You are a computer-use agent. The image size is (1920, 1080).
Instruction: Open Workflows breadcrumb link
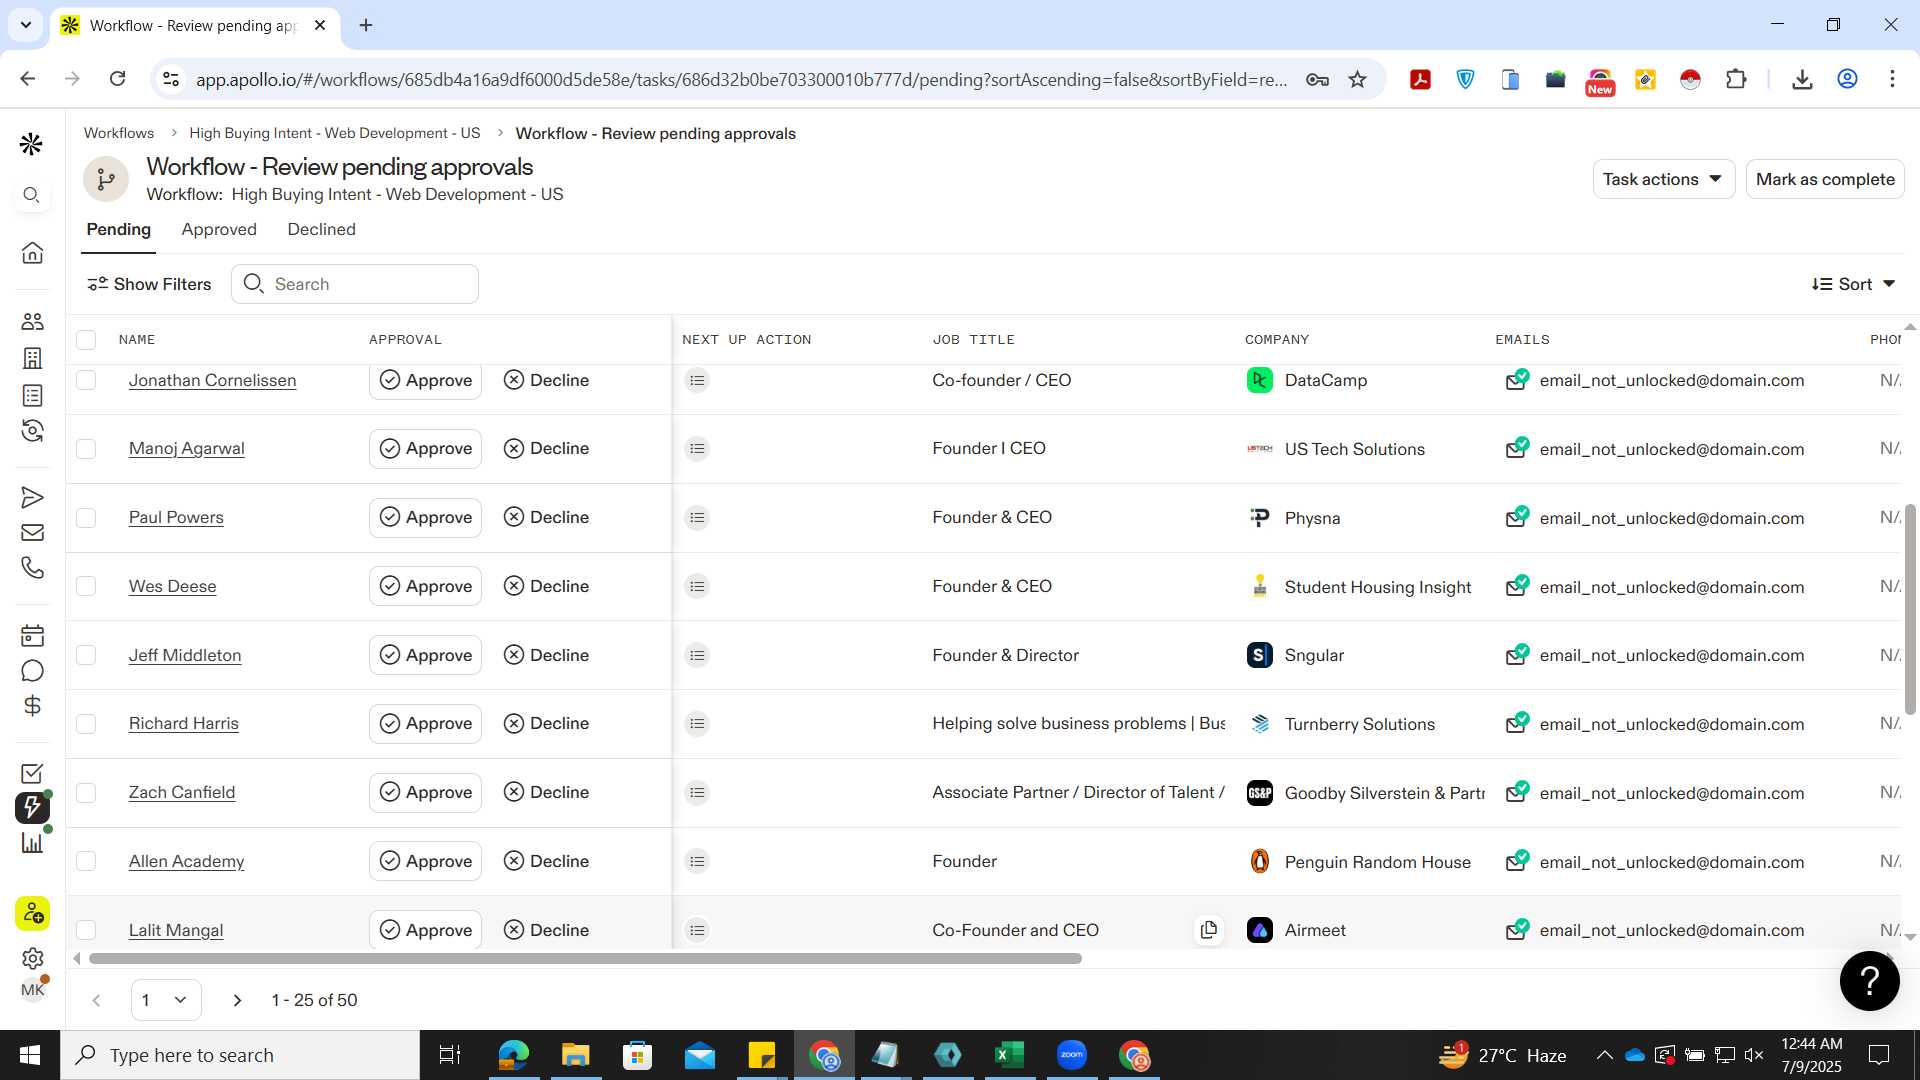[x=119, y=133]
